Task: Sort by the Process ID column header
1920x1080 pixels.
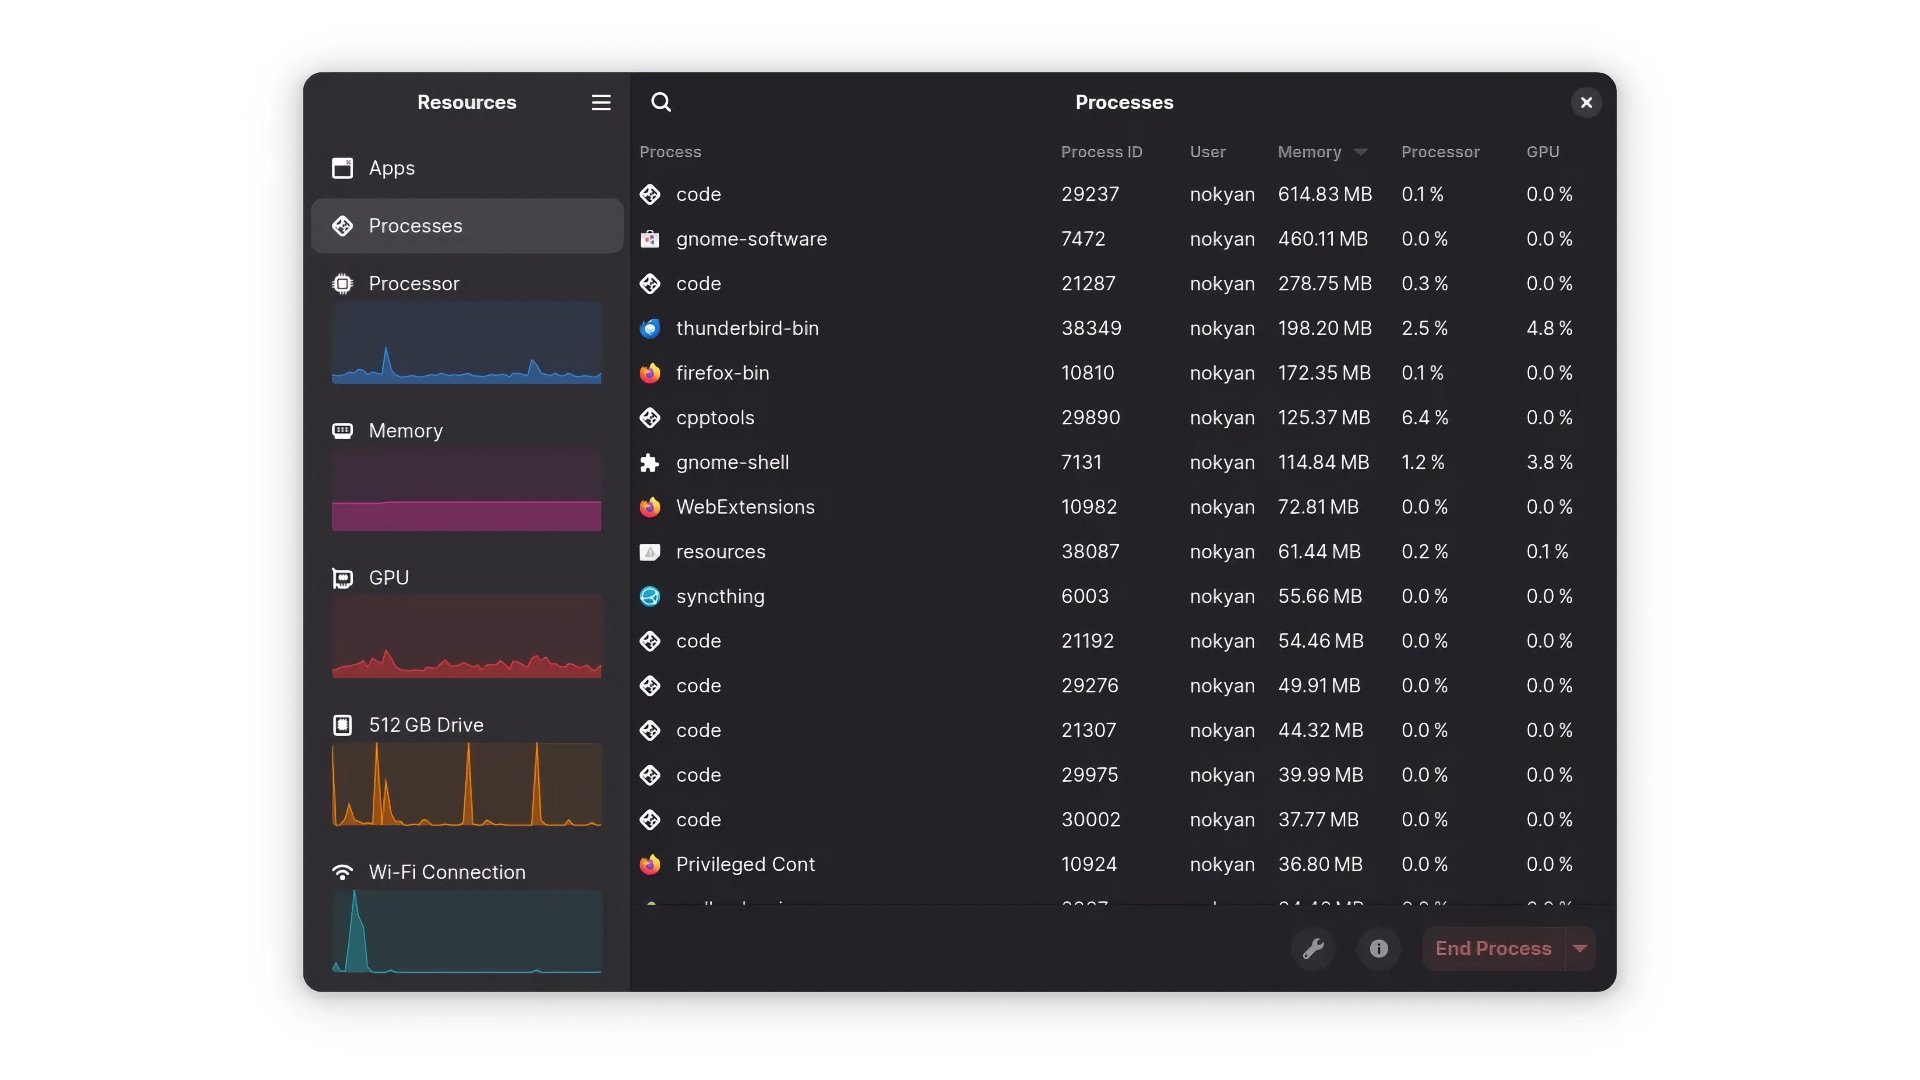Action: [1101, 152]
